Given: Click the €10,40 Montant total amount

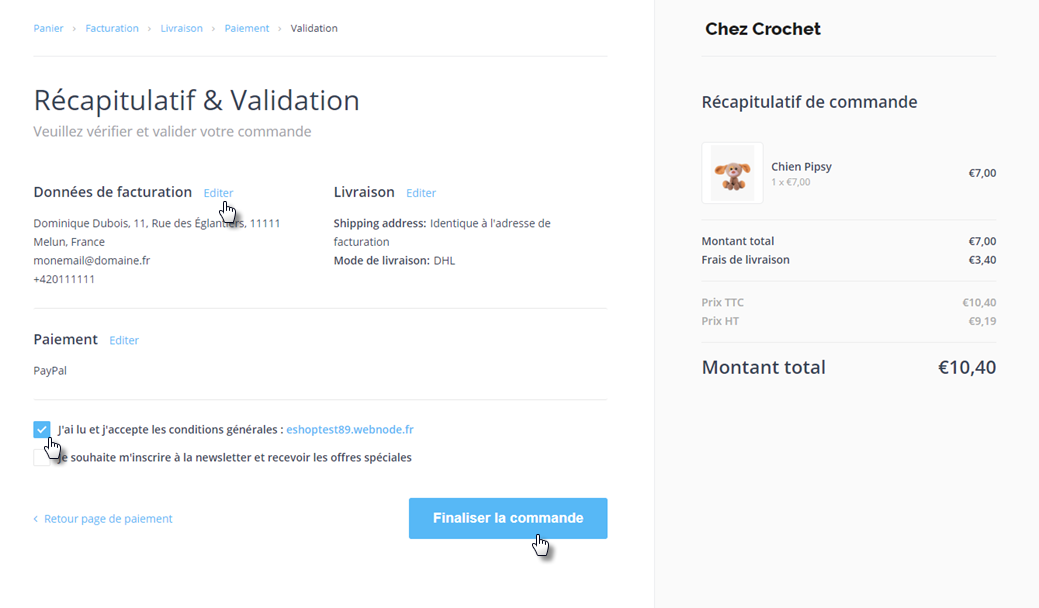Looking at the screenshot, I should click(x=966, y=367).
